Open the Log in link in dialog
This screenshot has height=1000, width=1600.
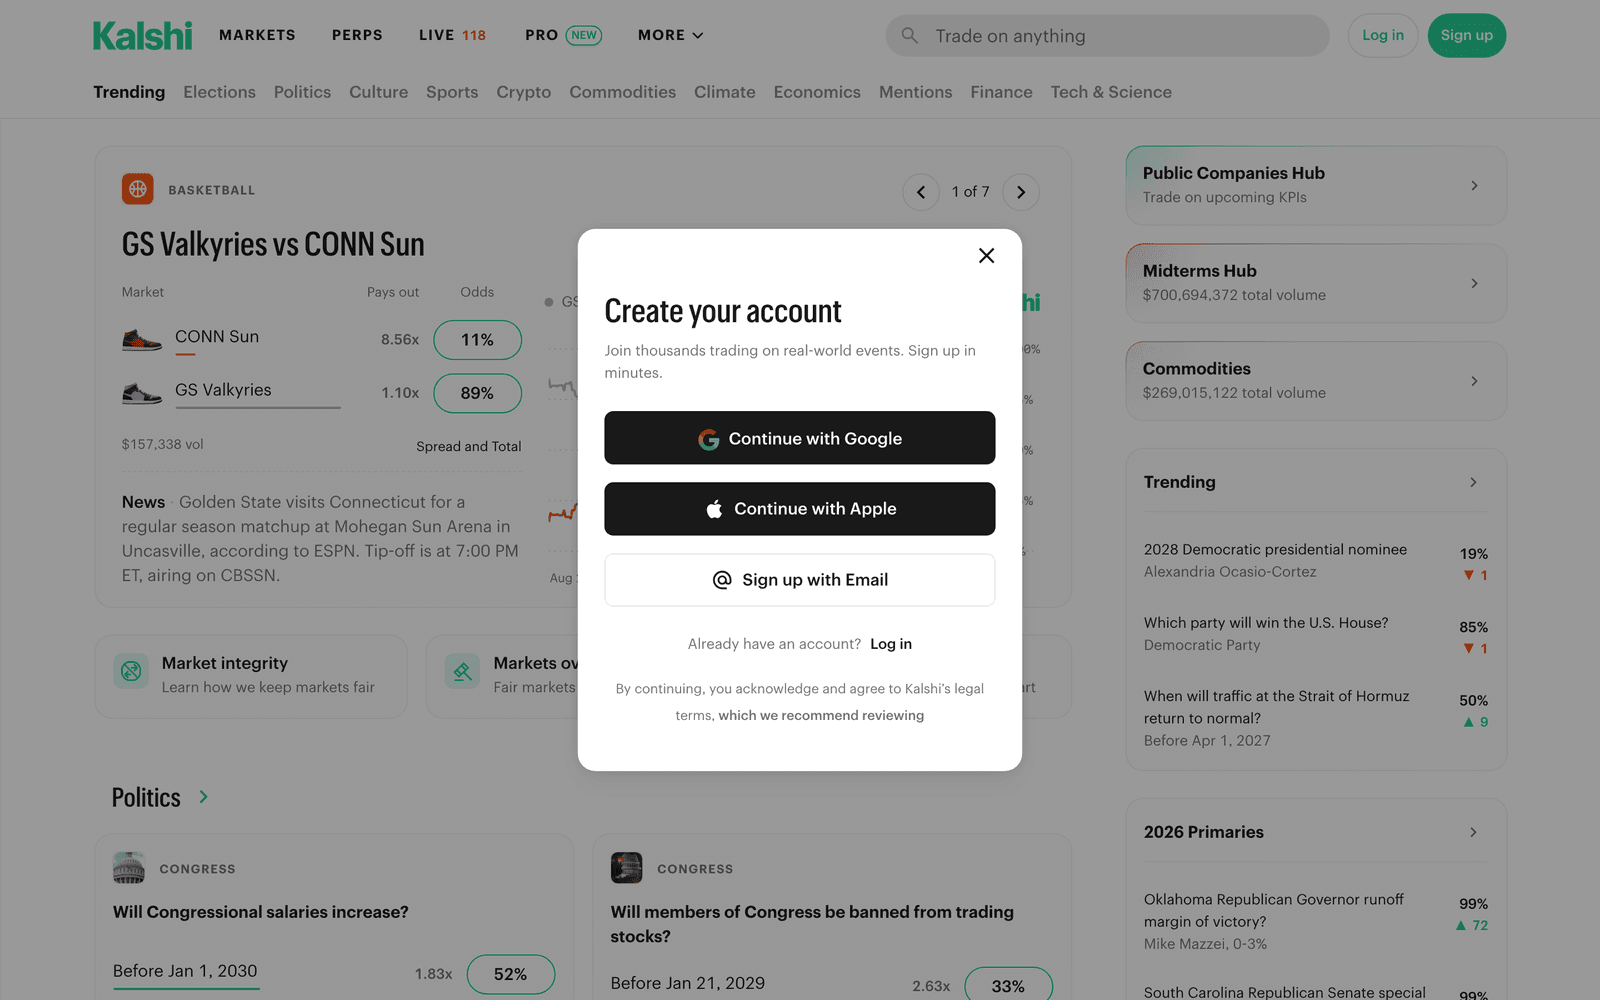point(891,644)
